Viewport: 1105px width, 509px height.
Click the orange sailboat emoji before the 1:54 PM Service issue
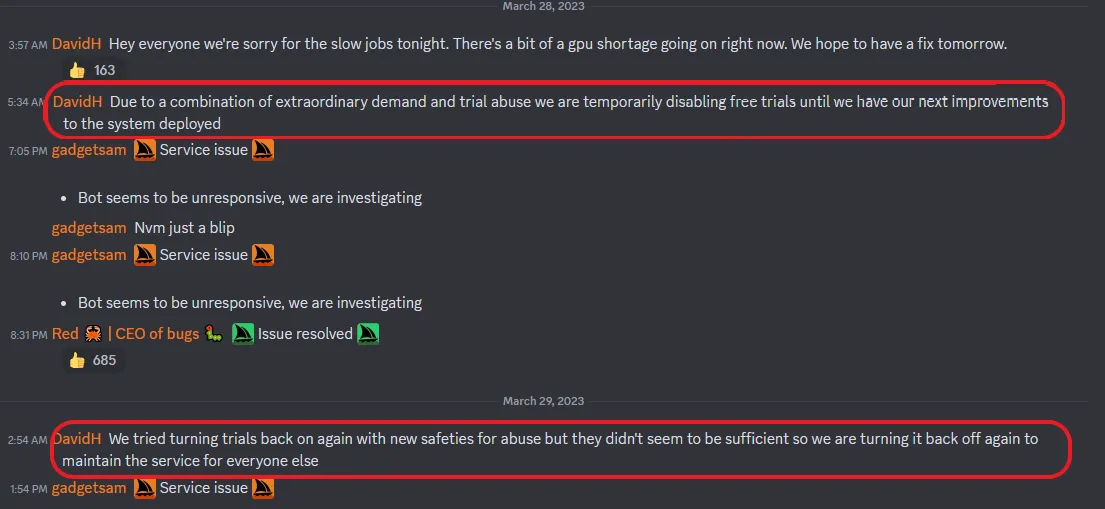[144, 488]
